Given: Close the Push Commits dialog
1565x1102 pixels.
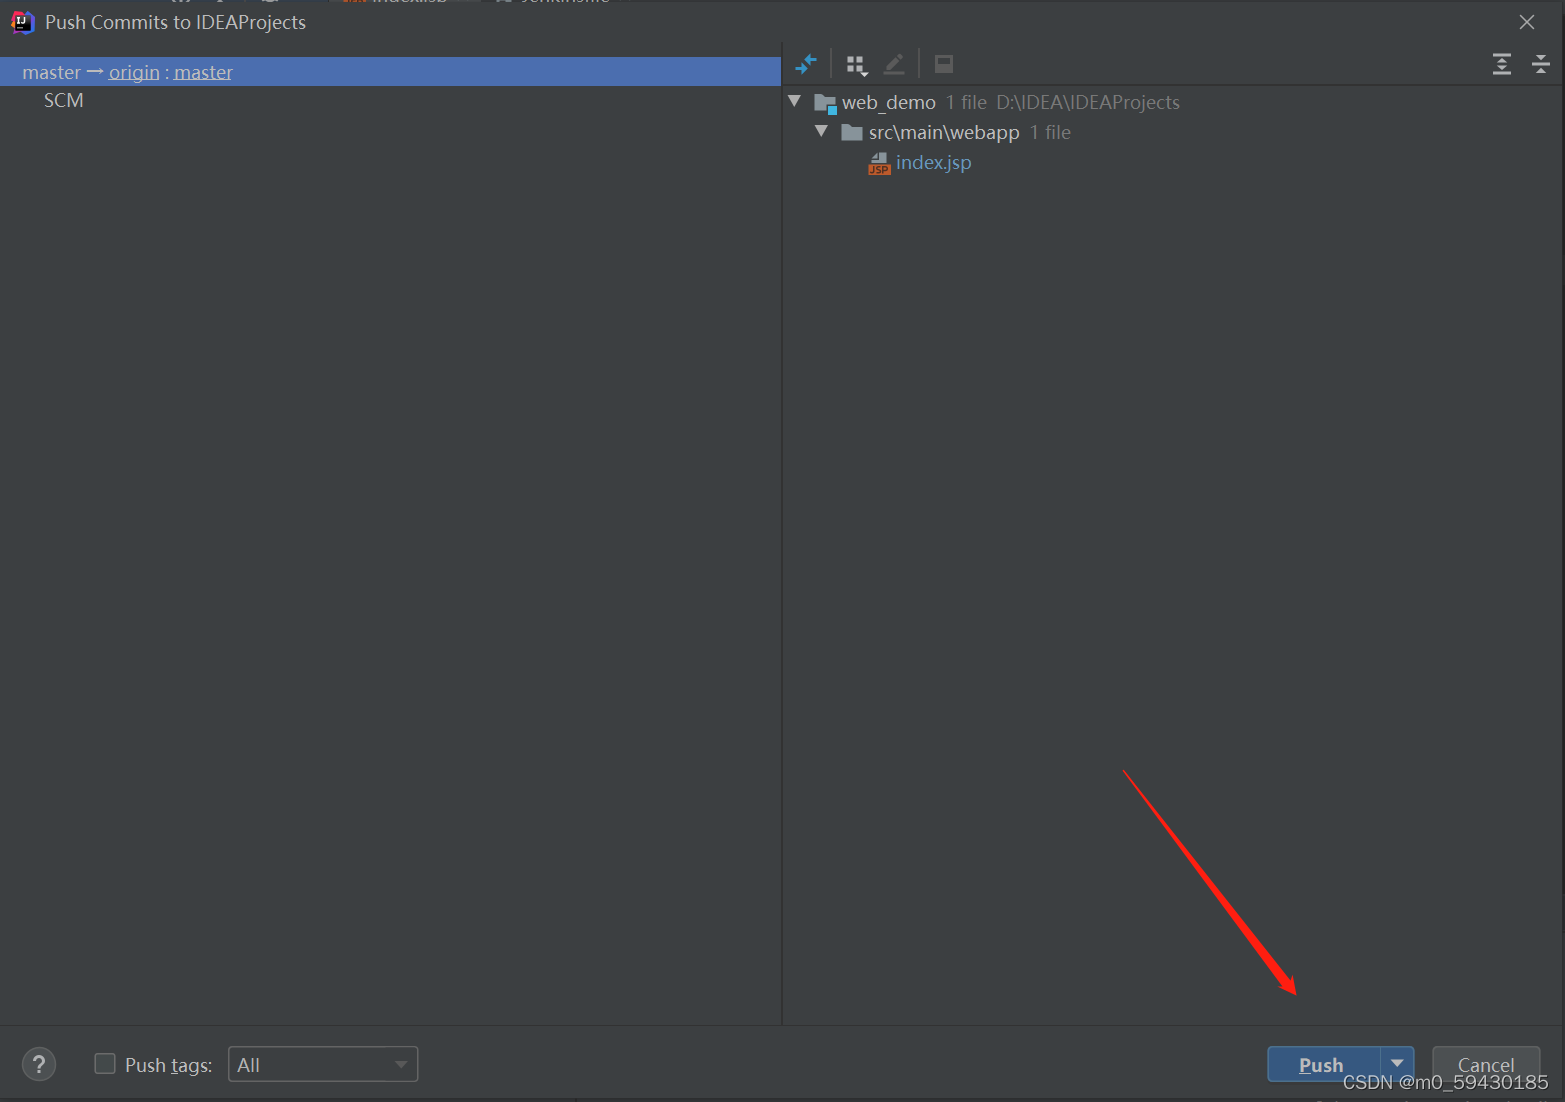Looking at the screenshot, I should (1526, 22).
